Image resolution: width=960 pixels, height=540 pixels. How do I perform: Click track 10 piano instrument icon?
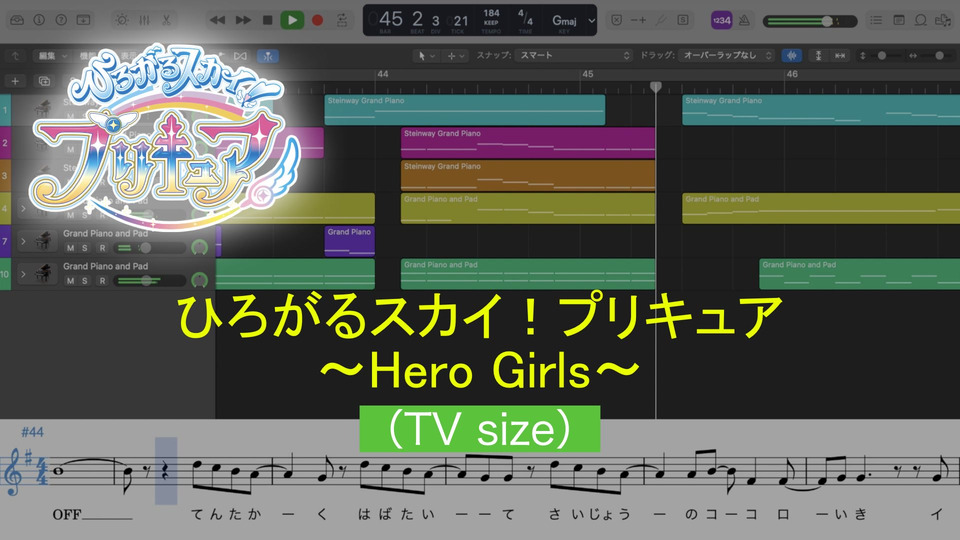pyautogui.click(x=43, y=274)
